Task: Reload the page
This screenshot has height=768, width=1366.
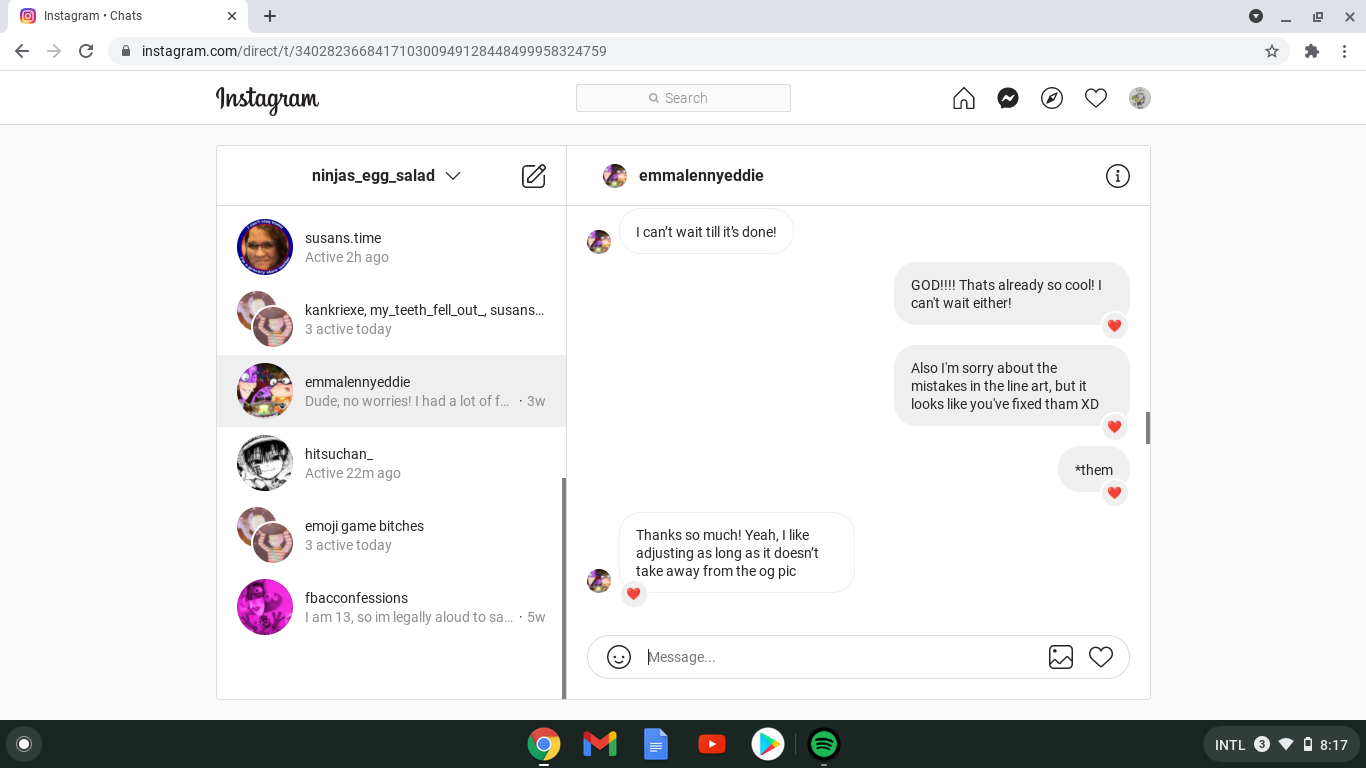Action: coord(86,51)
